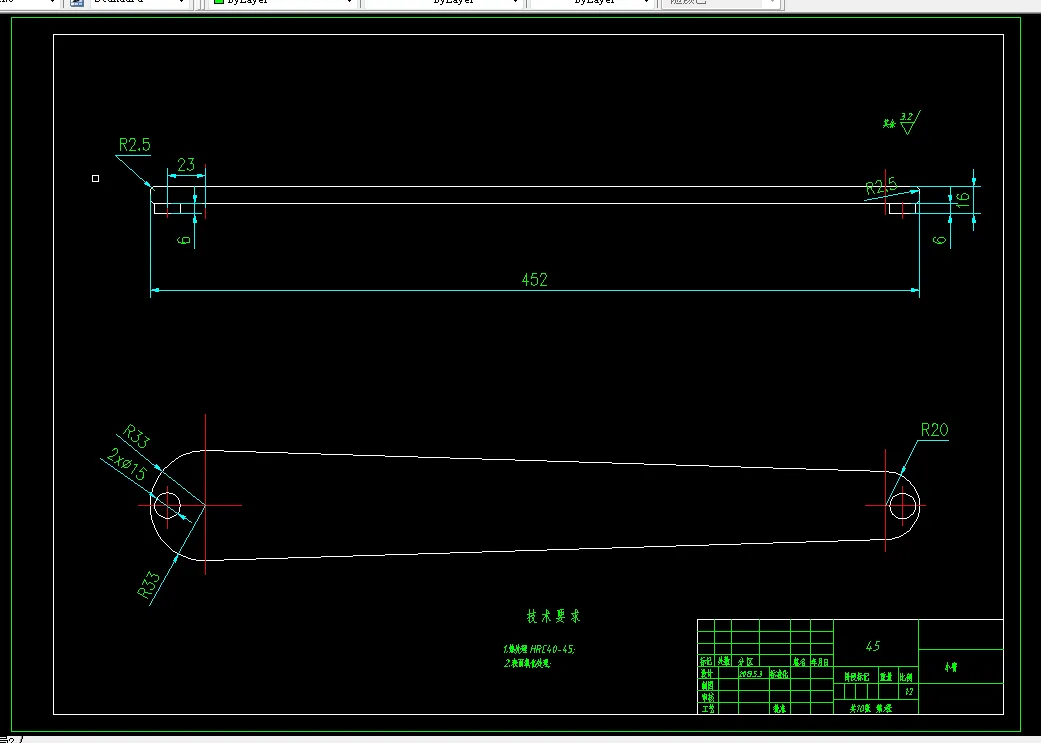The height and width of the screenshot is (743, 1041).
Task: Select the HRC40-45 heat treatment note
Action: (x=539, y=649)
